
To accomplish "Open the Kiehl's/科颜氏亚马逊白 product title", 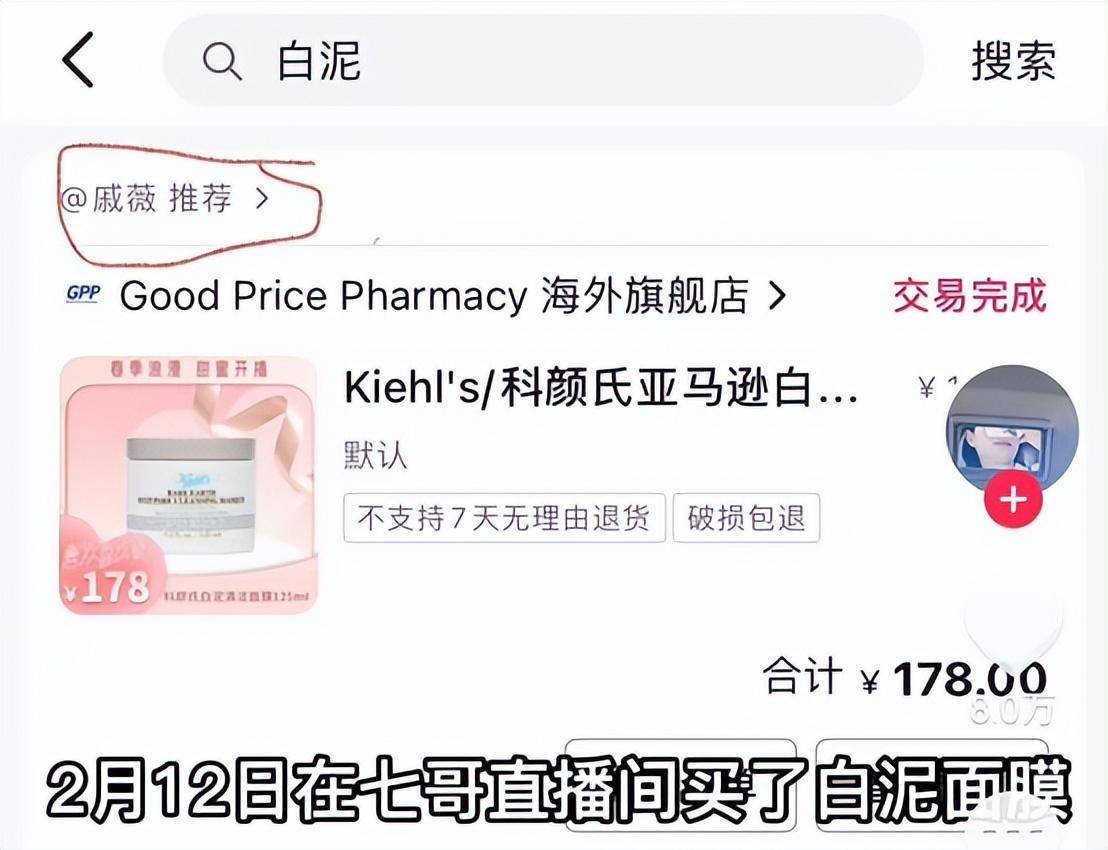I will [601, 388].
